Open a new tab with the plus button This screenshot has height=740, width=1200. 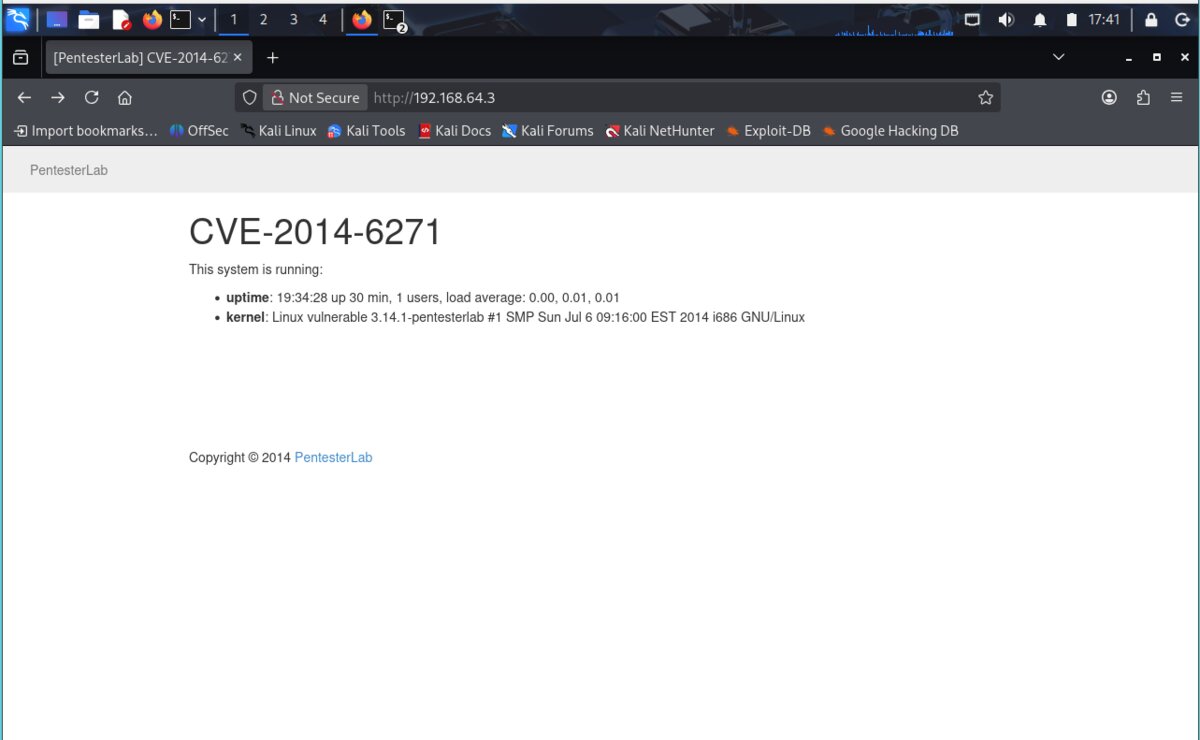click(x=272, y=57)
